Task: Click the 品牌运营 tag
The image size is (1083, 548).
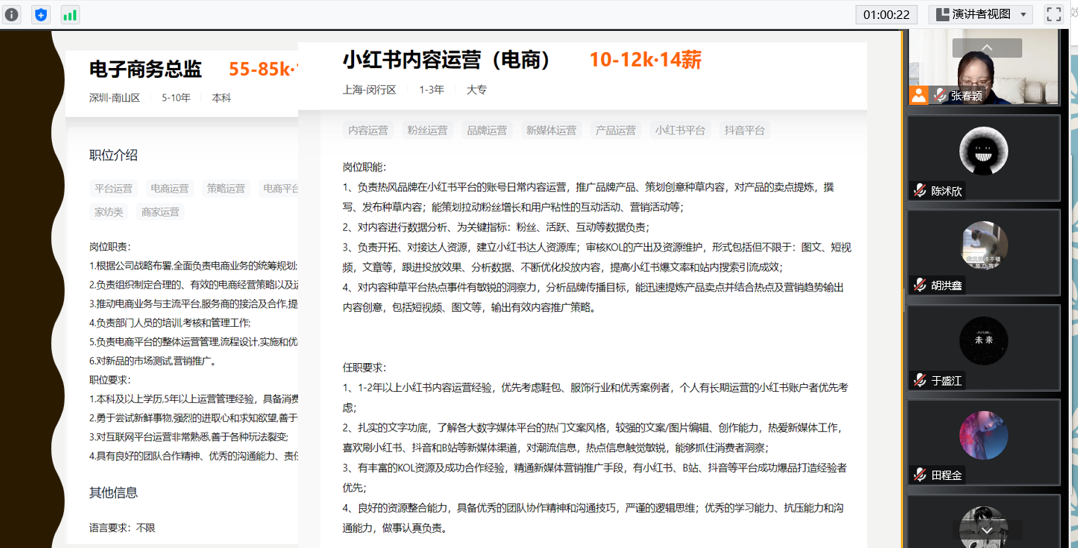Action: pos(487,130)
